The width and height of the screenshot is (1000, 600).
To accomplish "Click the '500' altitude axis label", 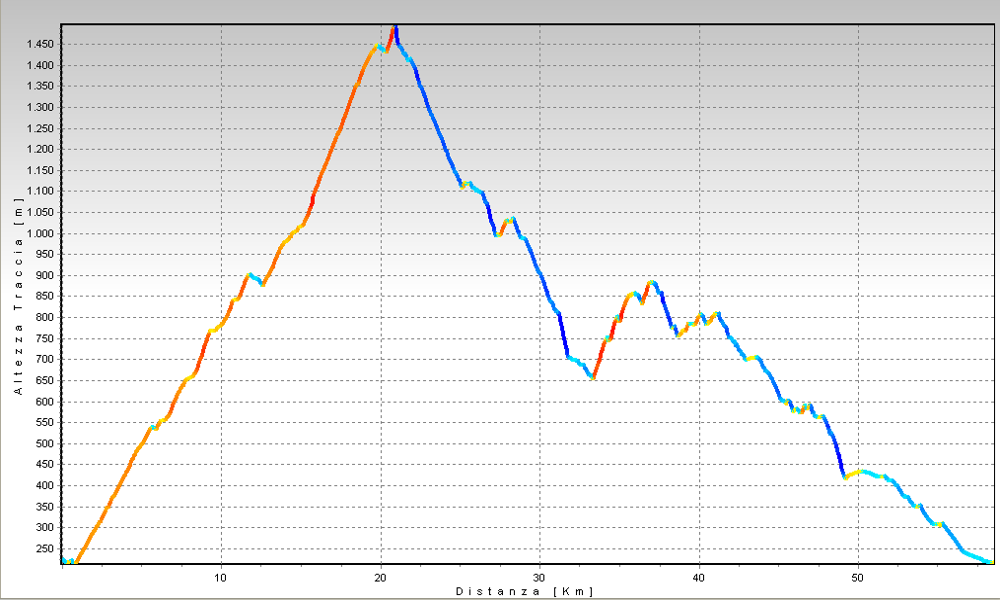I will pyautogui.click(x=44, y=444).
